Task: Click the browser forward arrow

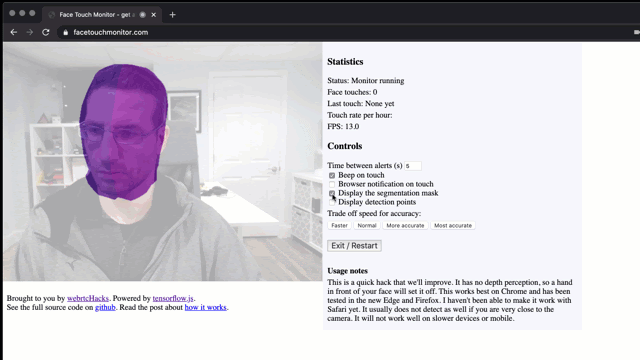Action: (x=29, y=32)
